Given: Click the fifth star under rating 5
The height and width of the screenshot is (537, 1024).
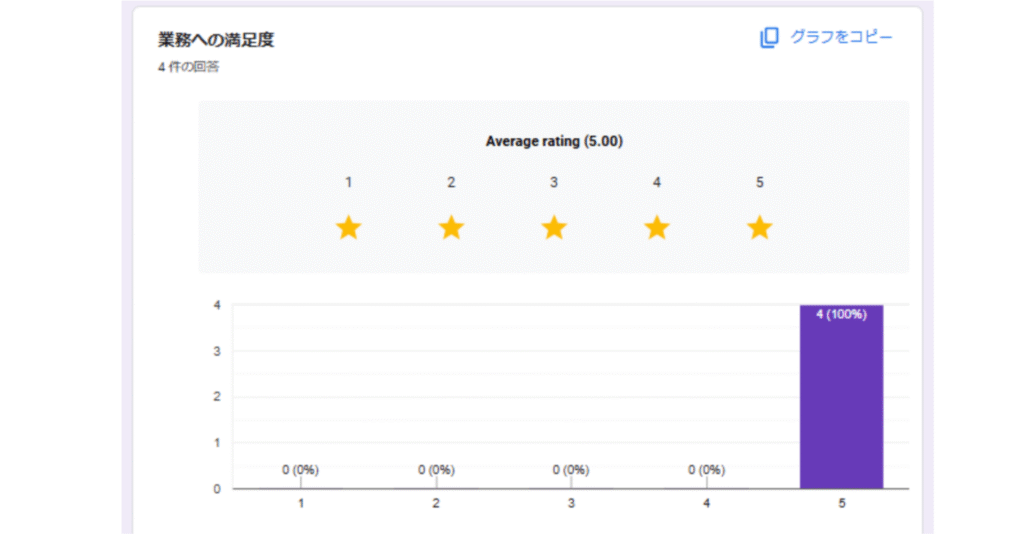Looking at the screenshot, I should tap(760, 228).
